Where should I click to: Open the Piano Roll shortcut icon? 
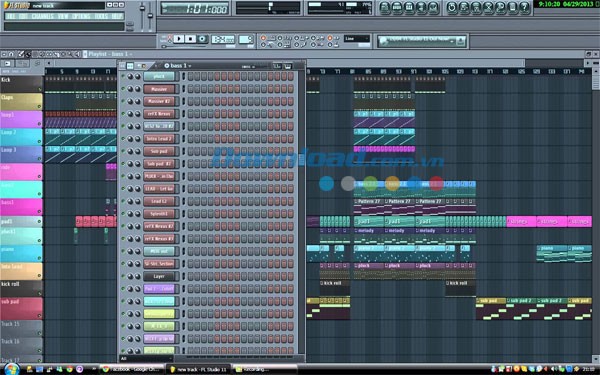pos(409,8)
